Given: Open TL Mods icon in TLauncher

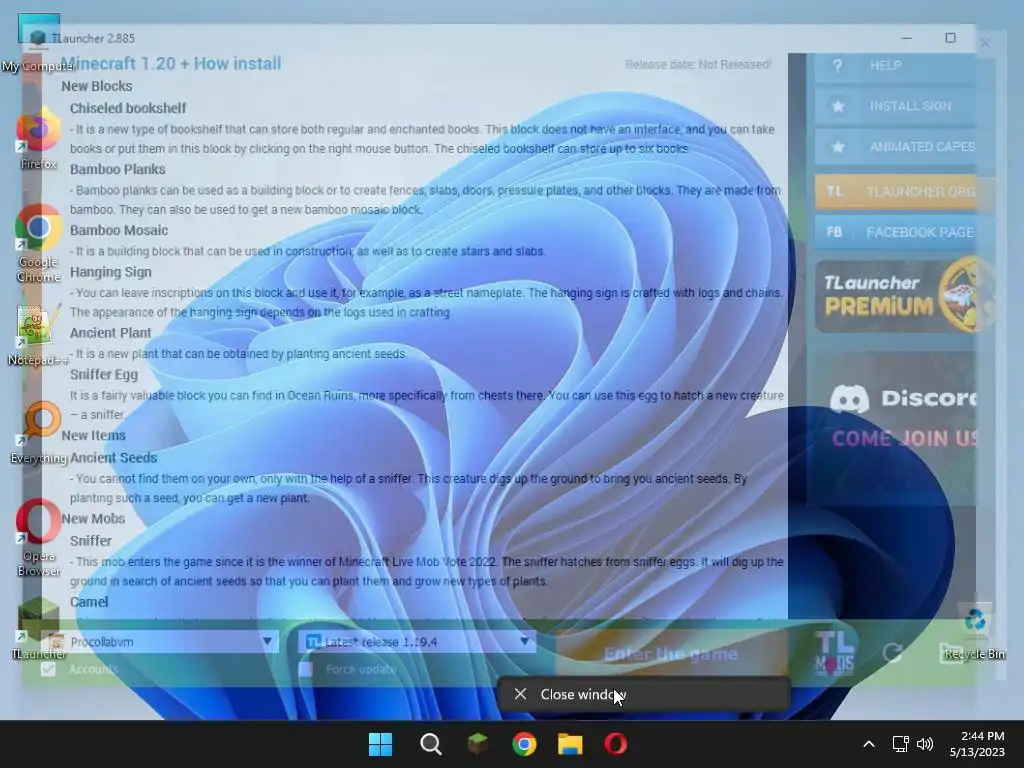Looking at the screenshot, I should coord(834,652).
